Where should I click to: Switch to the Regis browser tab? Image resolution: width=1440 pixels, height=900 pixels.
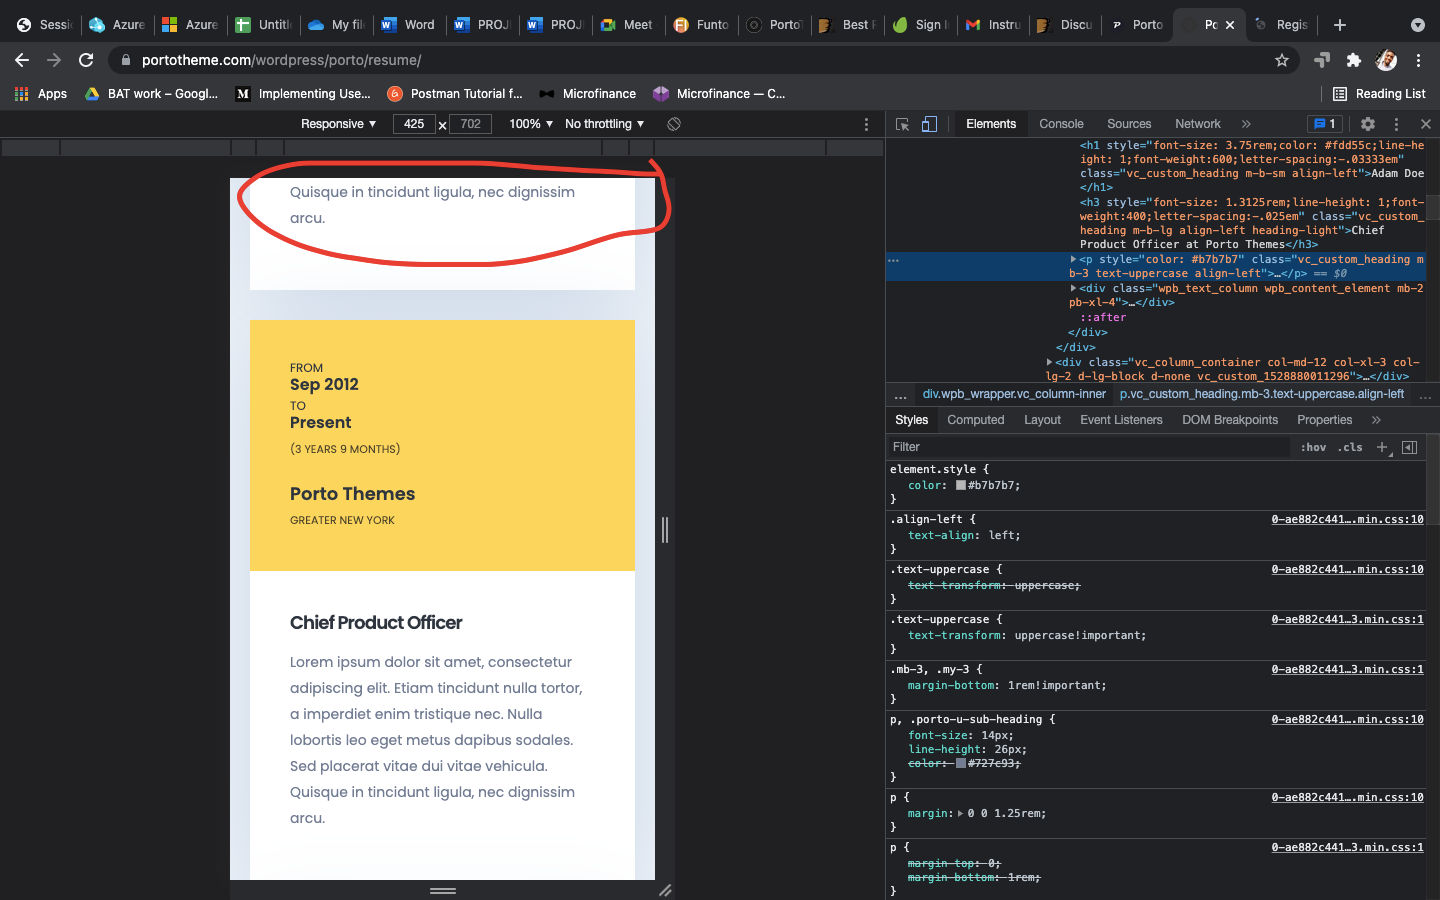coord(1282,24)
